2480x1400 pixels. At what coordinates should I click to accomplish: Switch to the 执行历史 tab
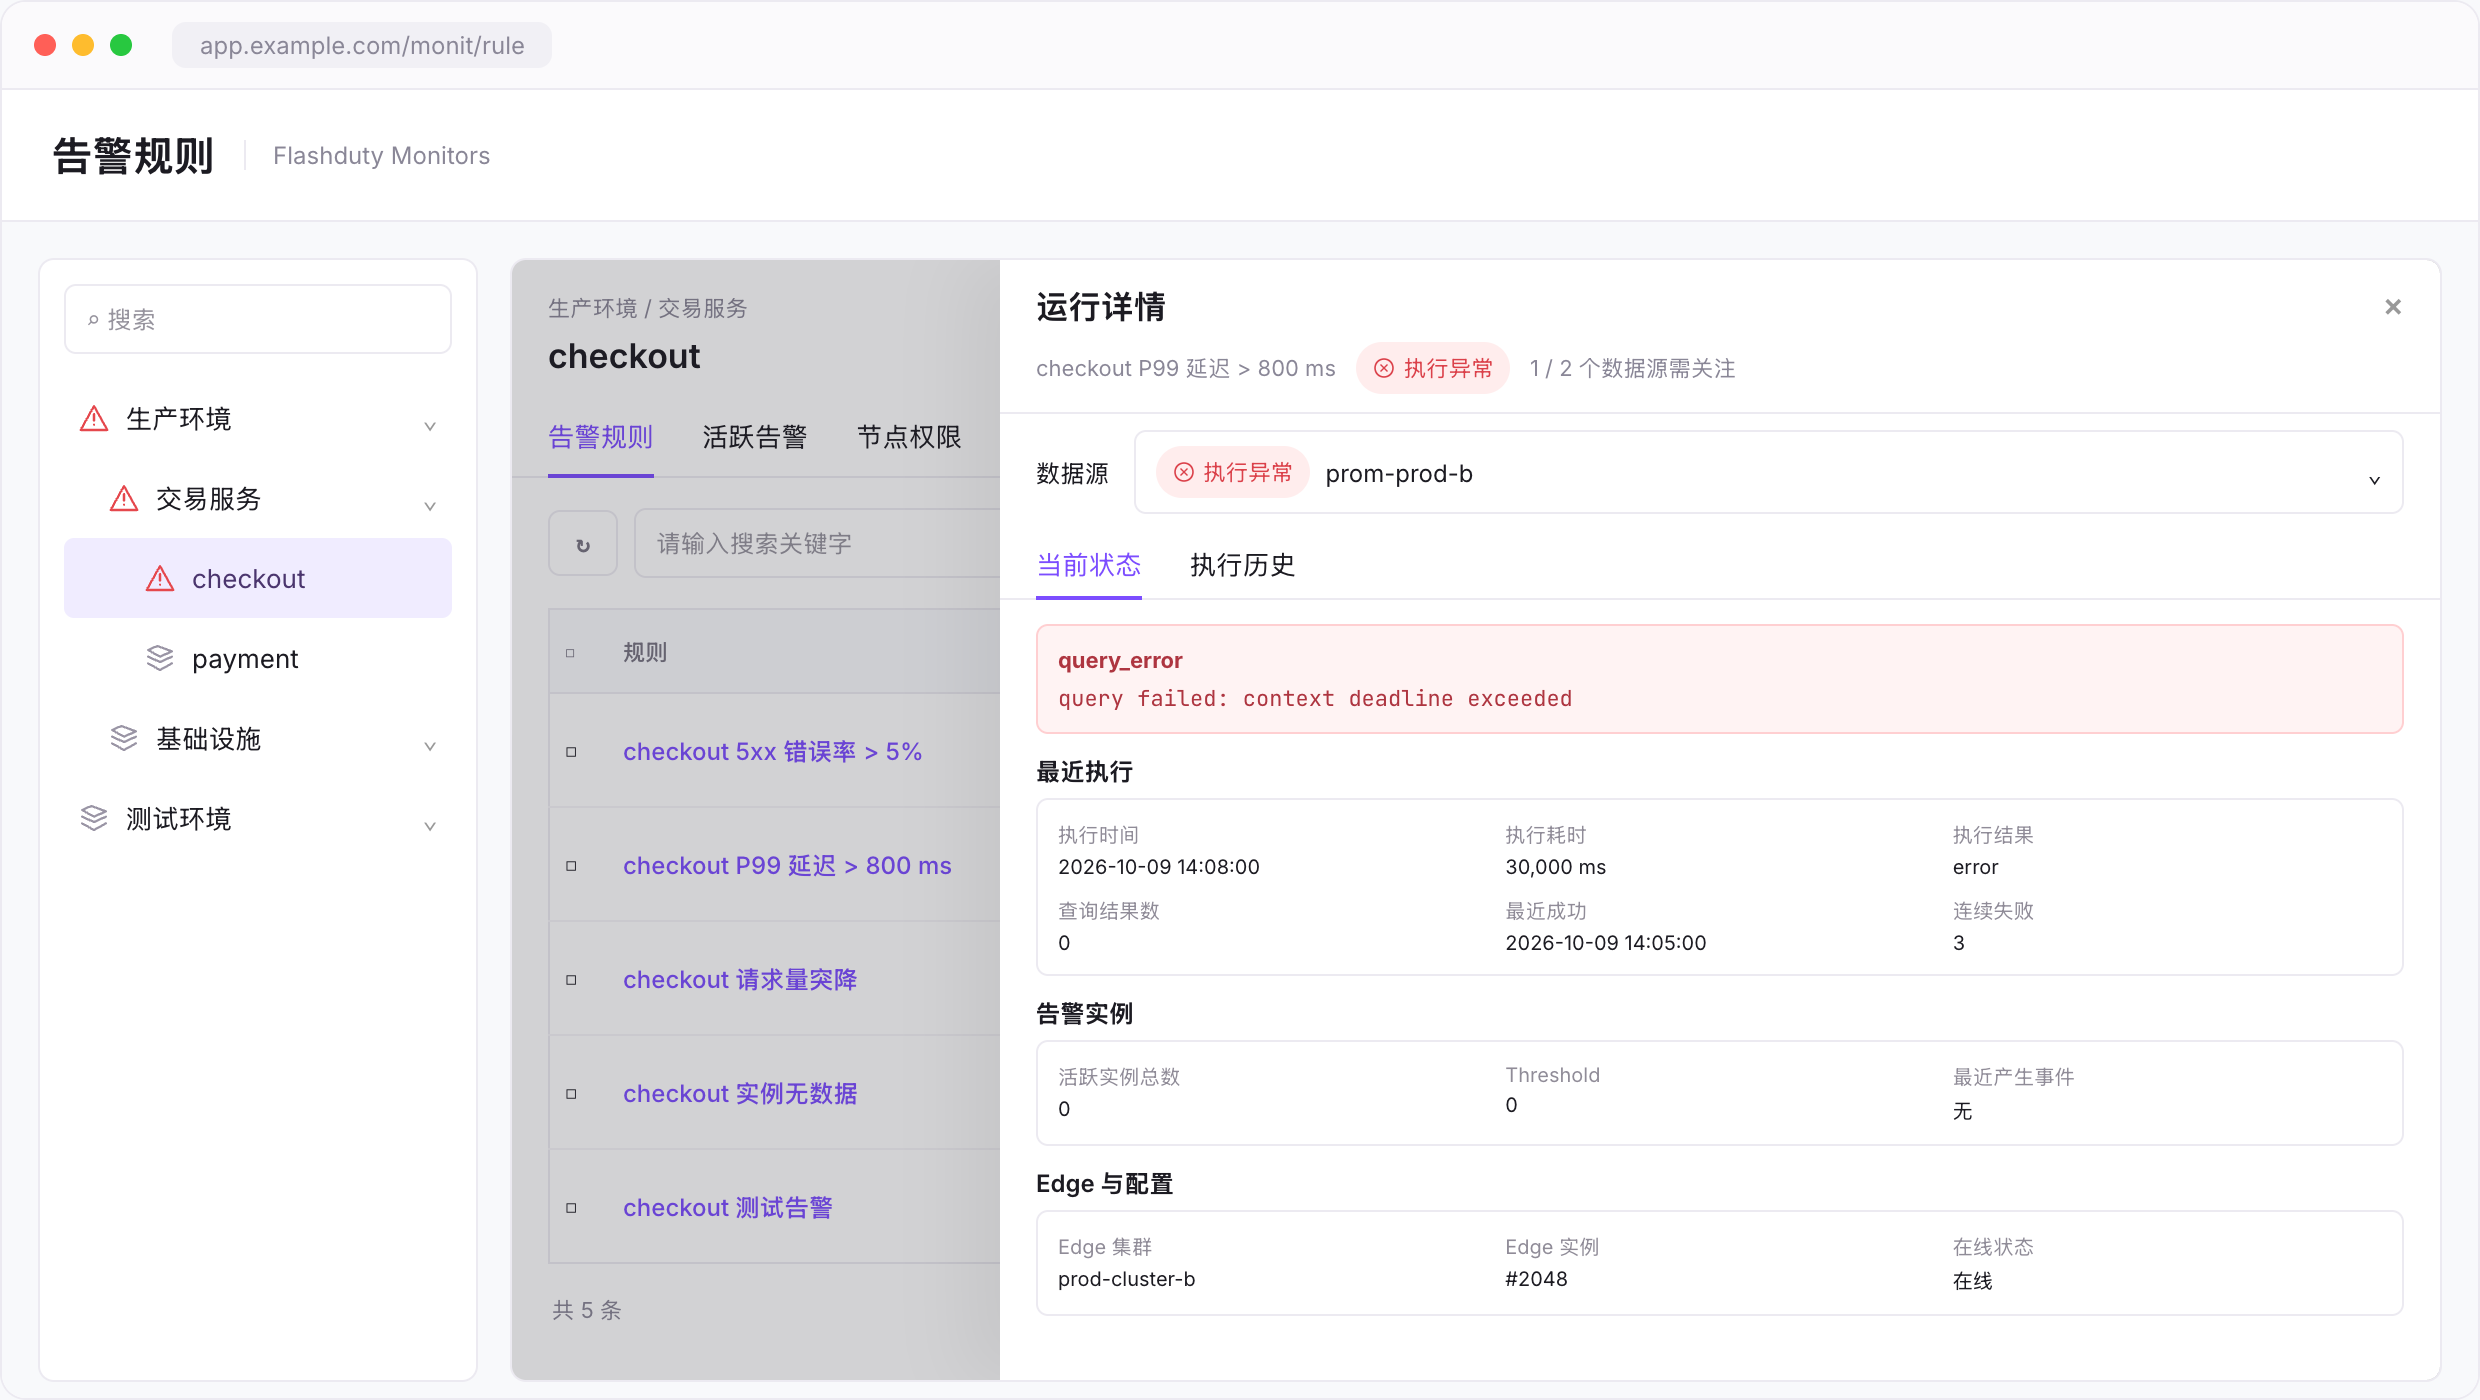pos(1243,566)
